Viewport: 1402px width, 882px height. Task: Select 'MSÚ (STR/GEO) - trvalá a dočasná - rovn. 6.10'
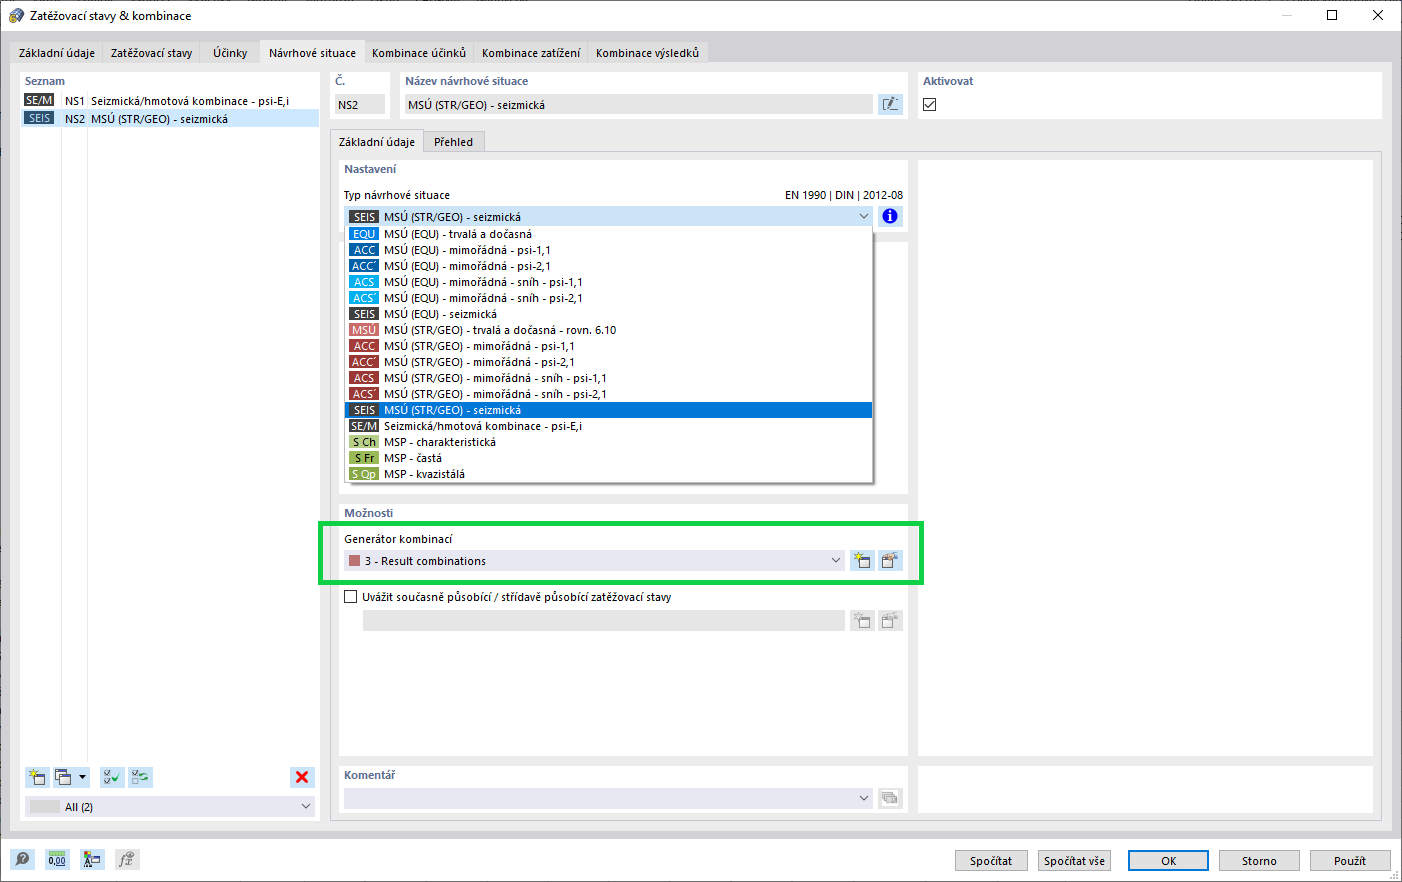pyautogui.click(x=609, y=330)
